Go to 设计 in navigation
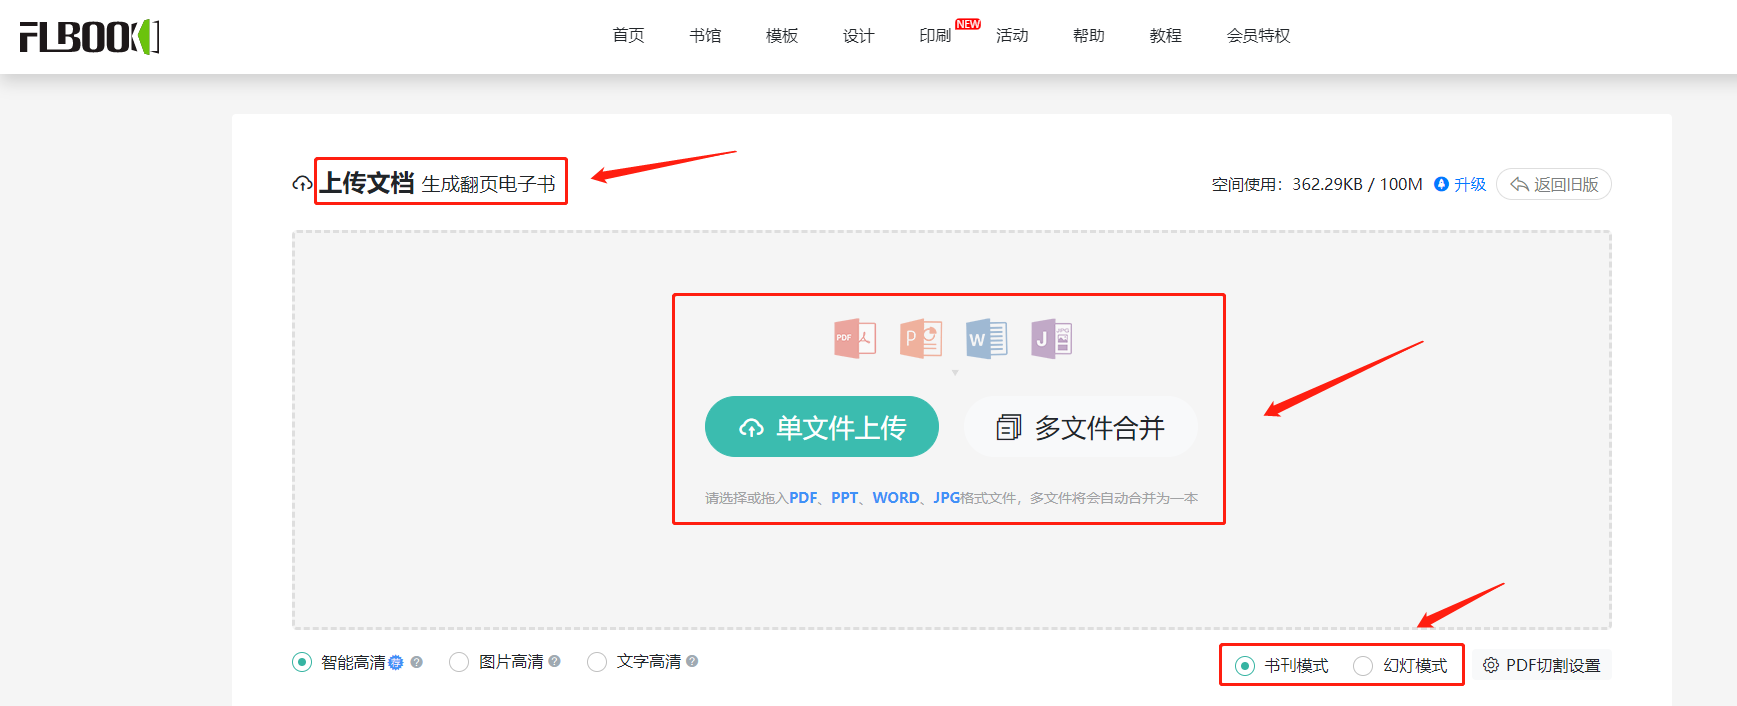Viewport: 1737px width, 706px height. coord(859,36)
